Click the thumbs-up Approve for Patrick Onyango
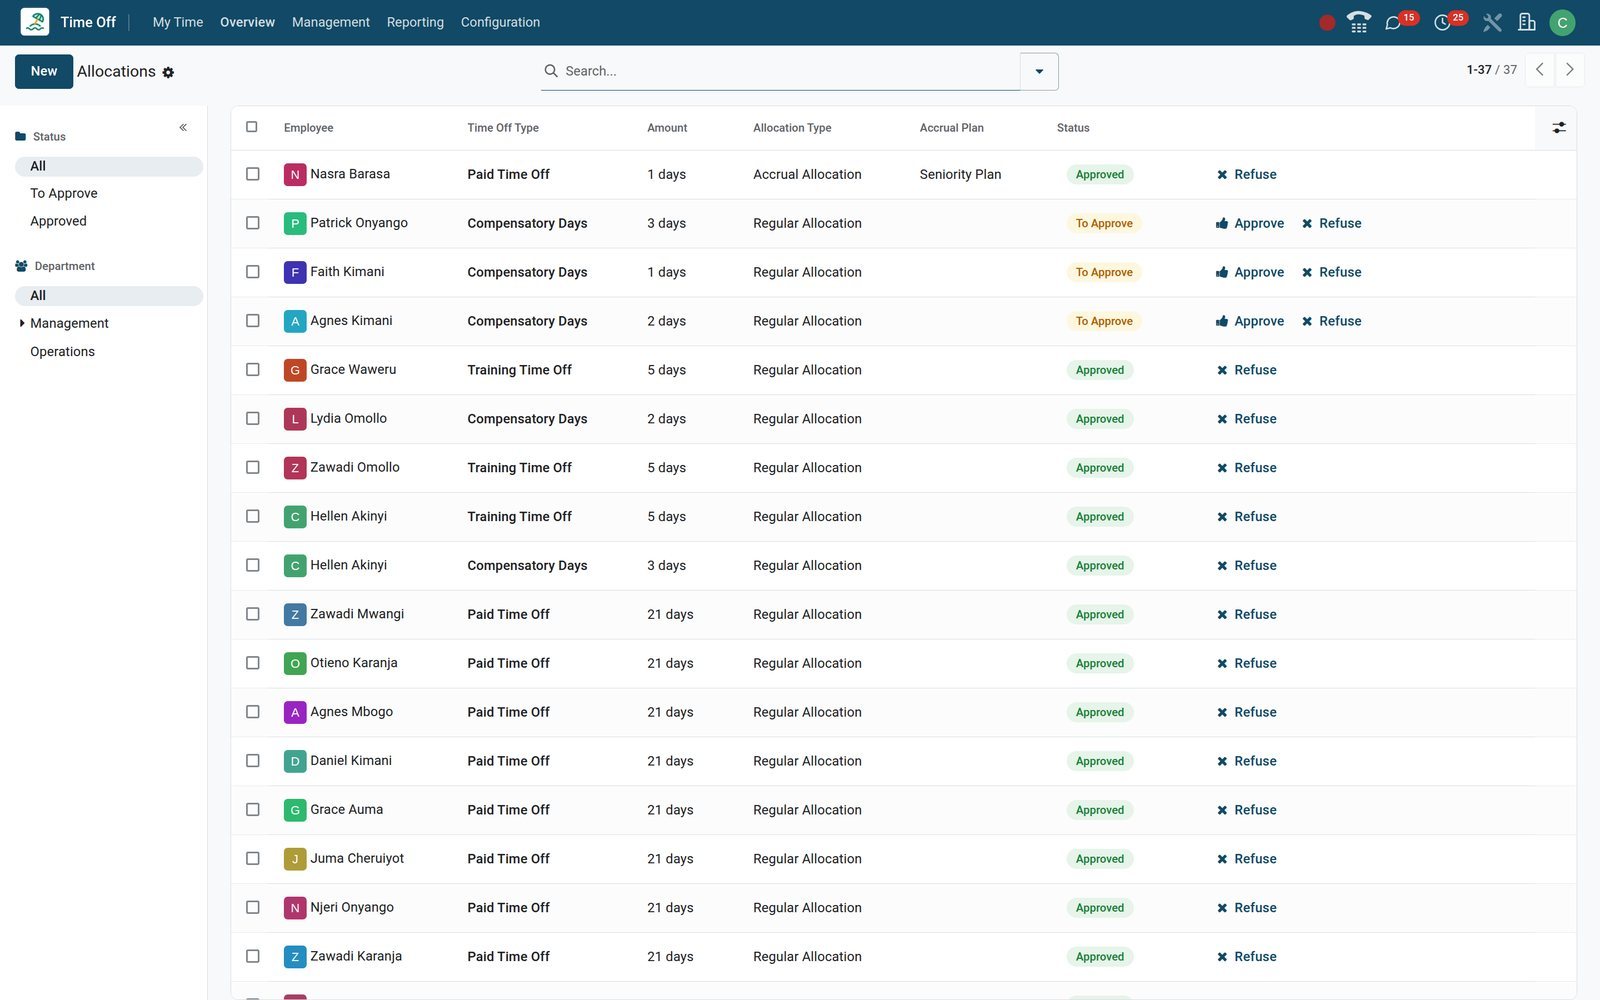The image size is (1600, 1000). 1250,224
